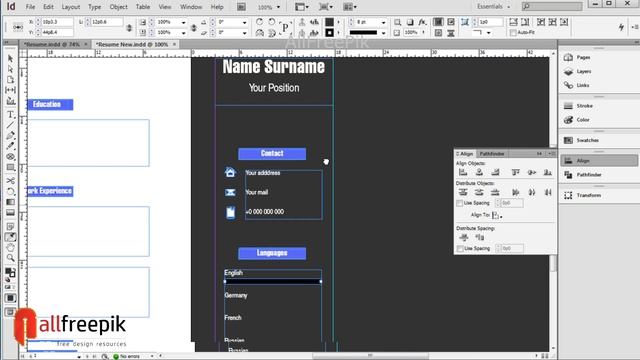Switch to the Resume.indd document tab
This screenshot has height=360, width=640.
click(51, 44)
